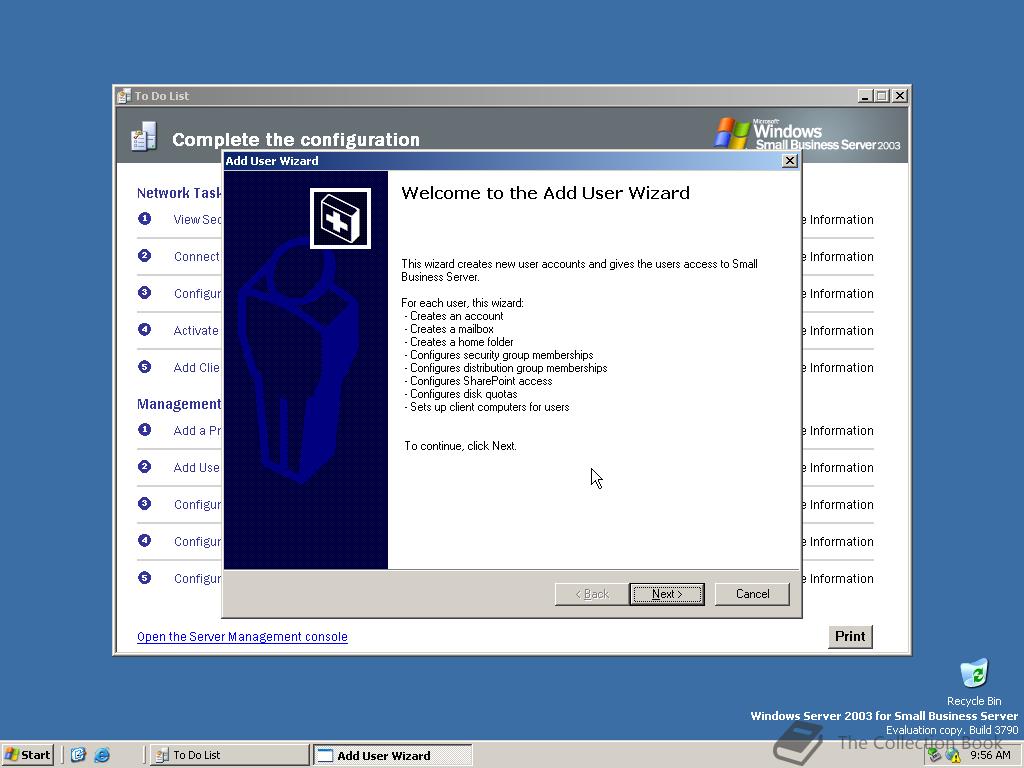
Task: Select Network Tasks step 1 bullet
Action: pyautogui.click(x=144, y=219)
